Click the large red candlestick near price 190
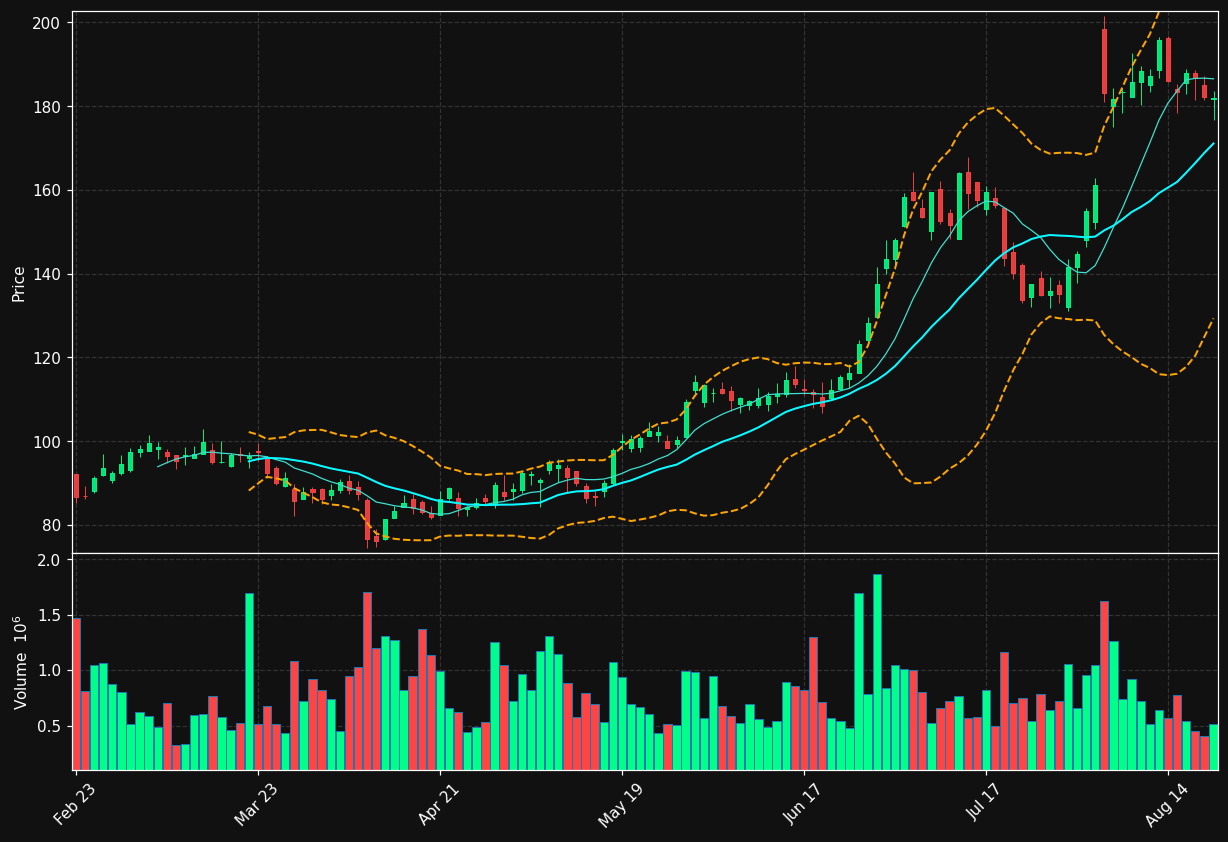The image size is (1228, 842). pyautogui.click(x=1104, y=61)
